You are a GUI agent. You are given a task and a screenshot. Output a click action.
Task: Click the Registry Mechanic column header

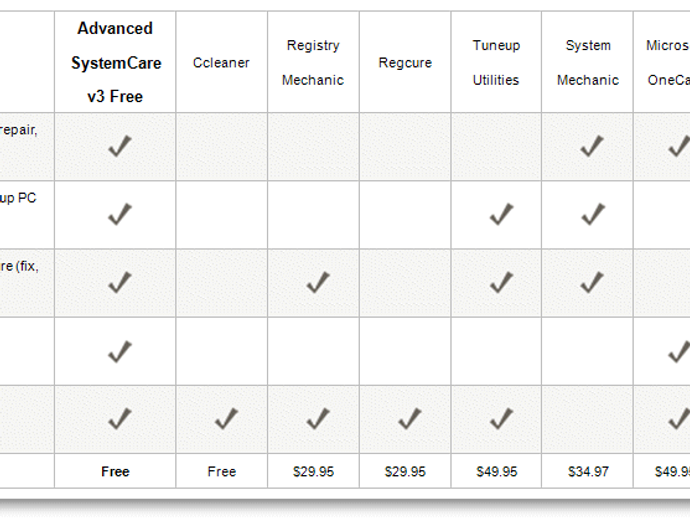click(x=313, y=63)
